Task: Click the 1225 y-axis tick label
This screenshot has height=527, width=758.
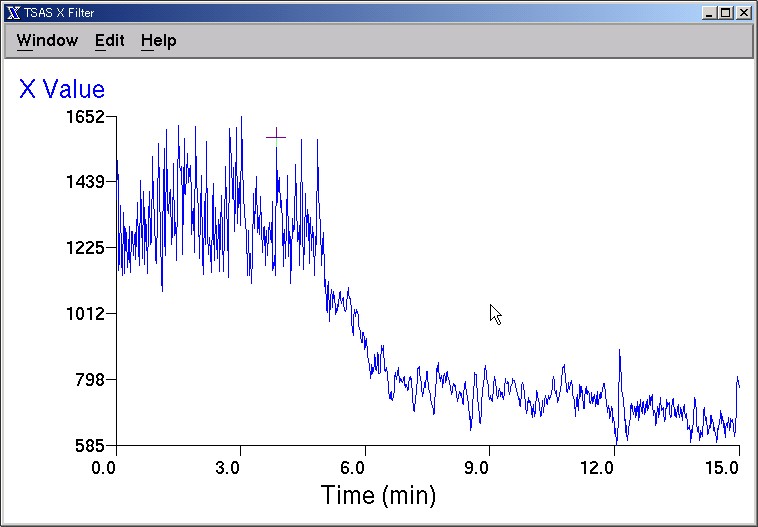Action: [85, 248]
